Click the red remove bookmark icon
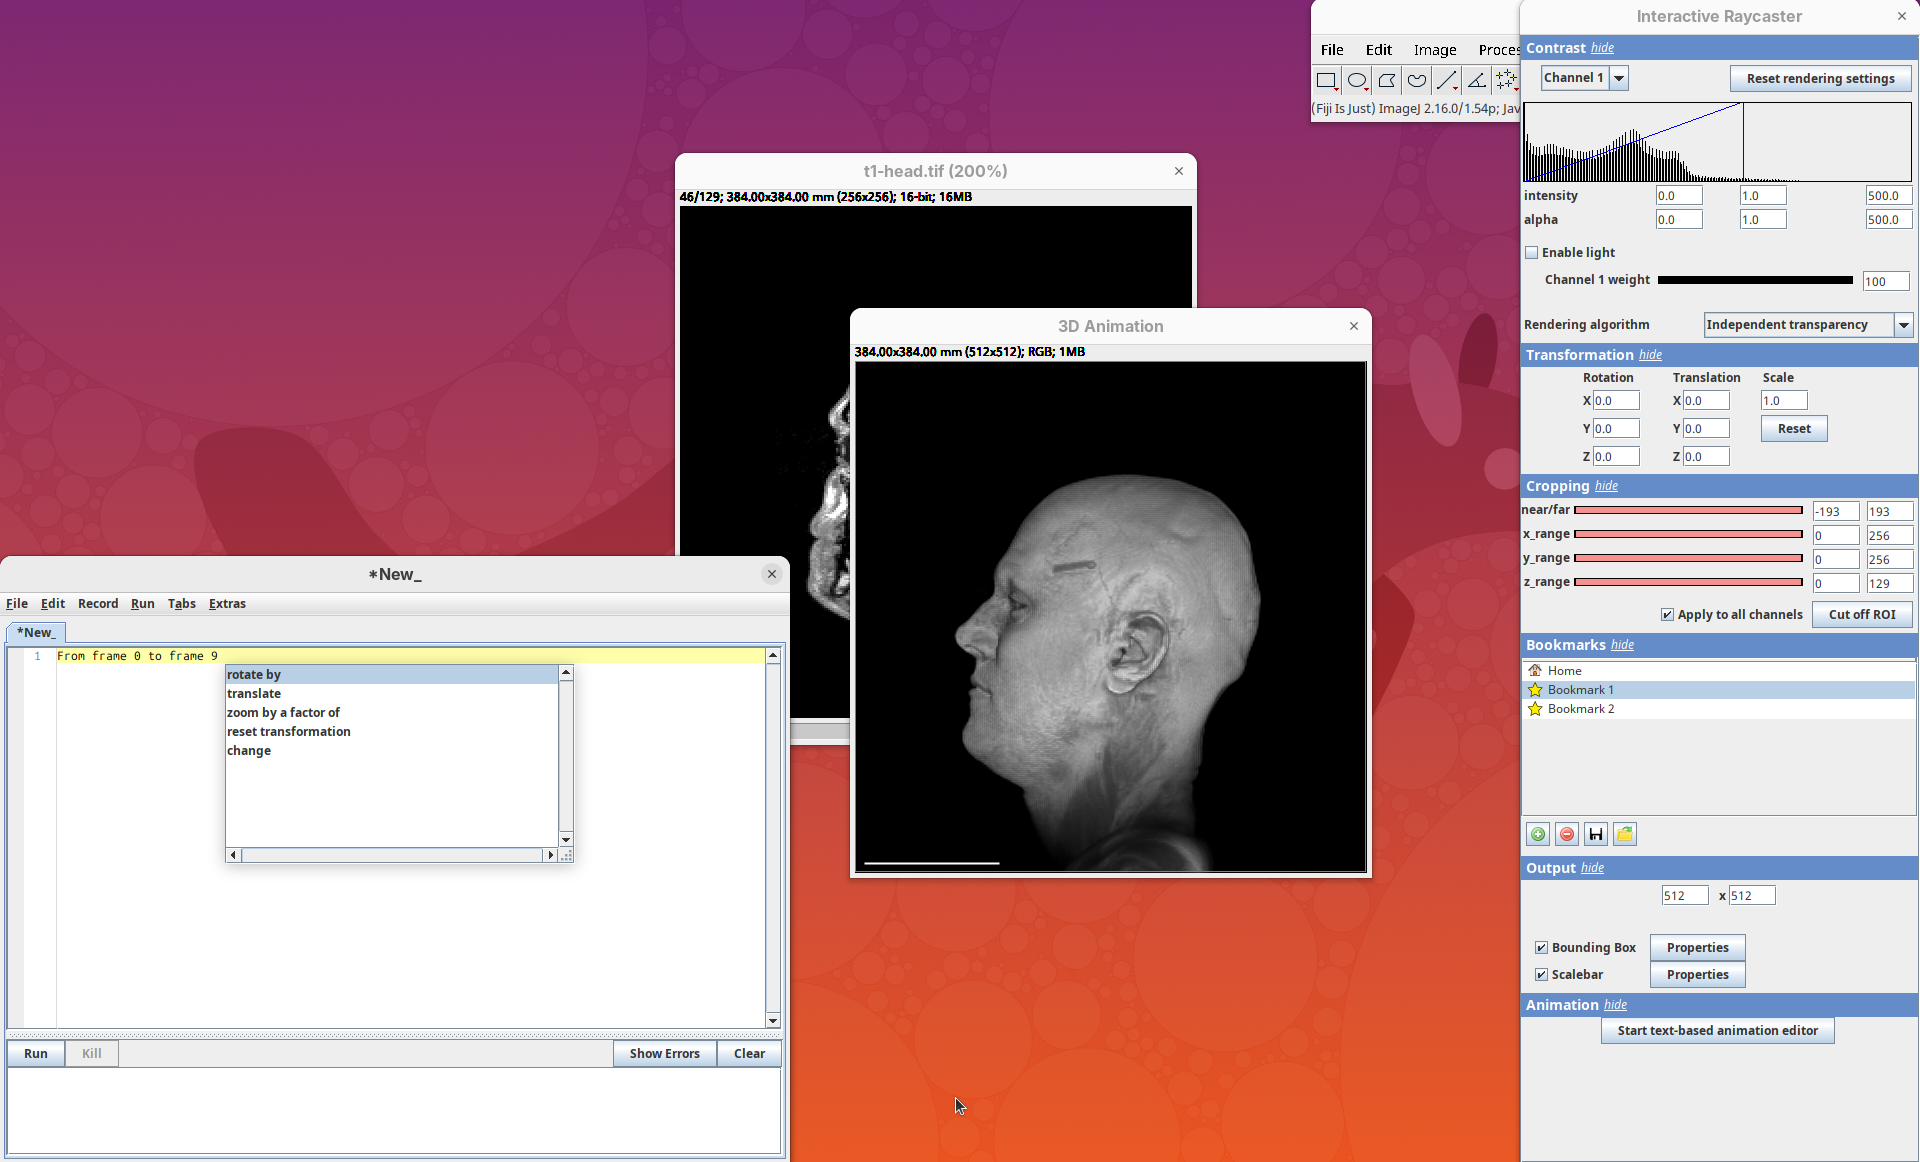Screen dimensions: 1920x1162 coord(1567,834)
